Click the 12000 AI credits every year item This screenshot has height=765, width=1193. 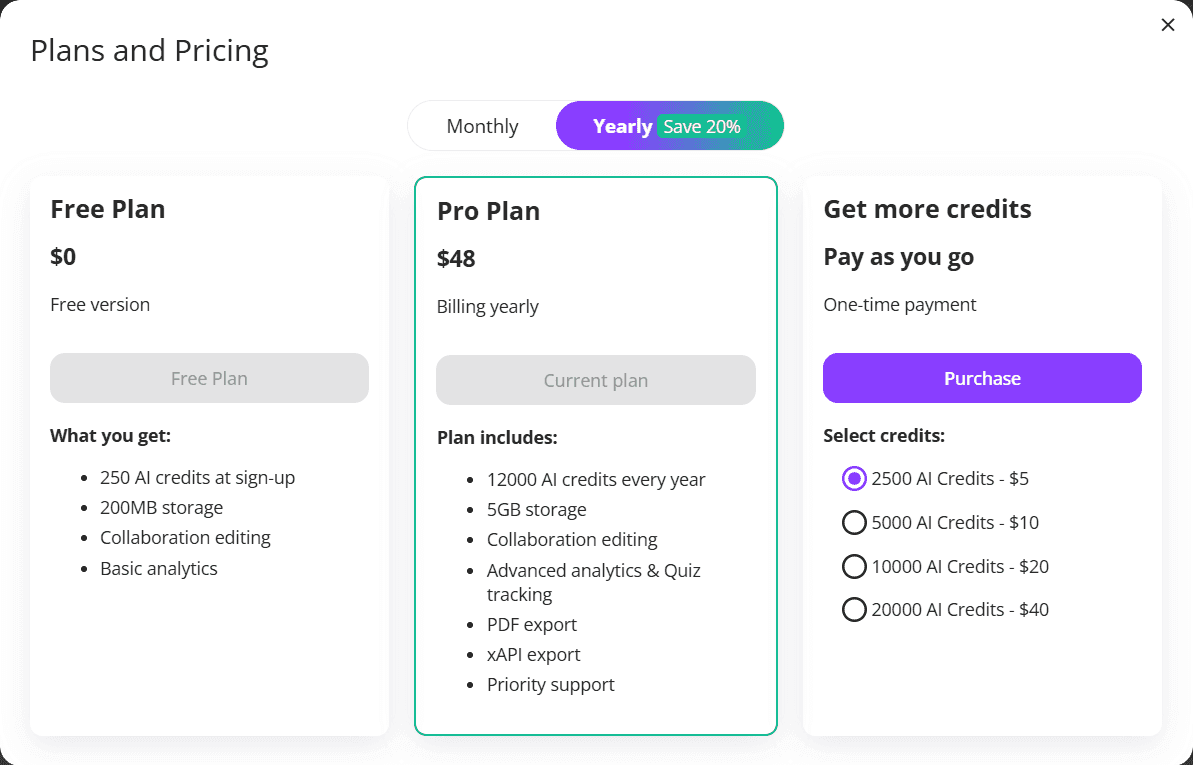click(x=596, y=480)
